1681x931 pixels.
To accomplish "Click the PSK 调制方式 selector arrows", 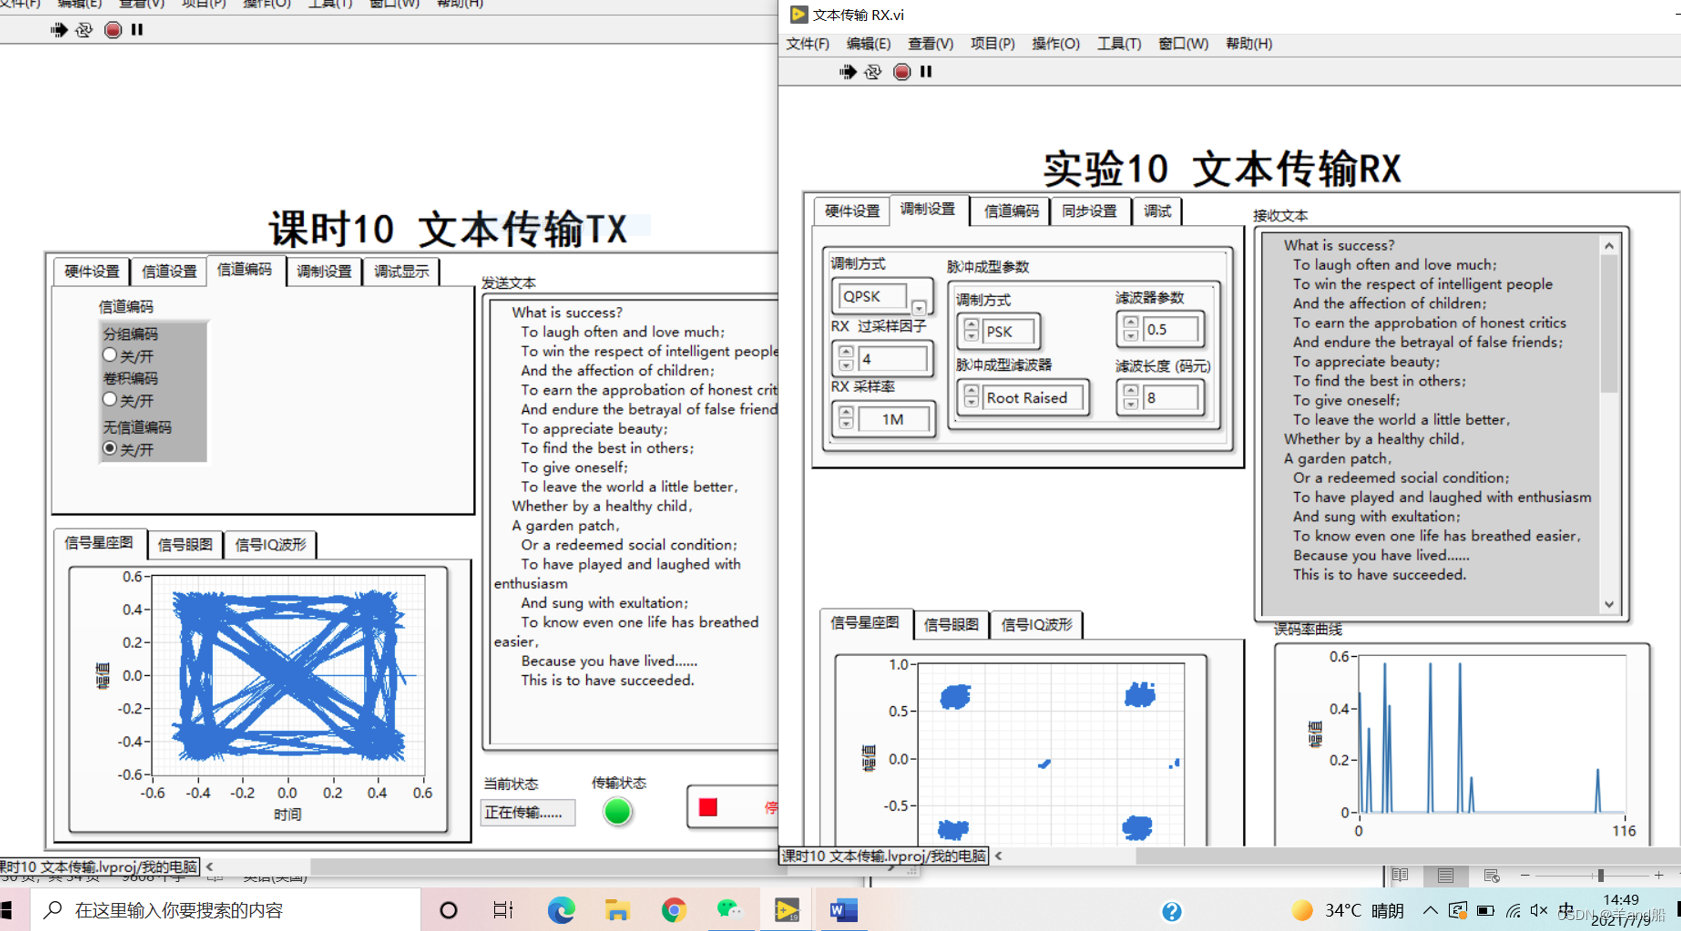I will [971, 330].
